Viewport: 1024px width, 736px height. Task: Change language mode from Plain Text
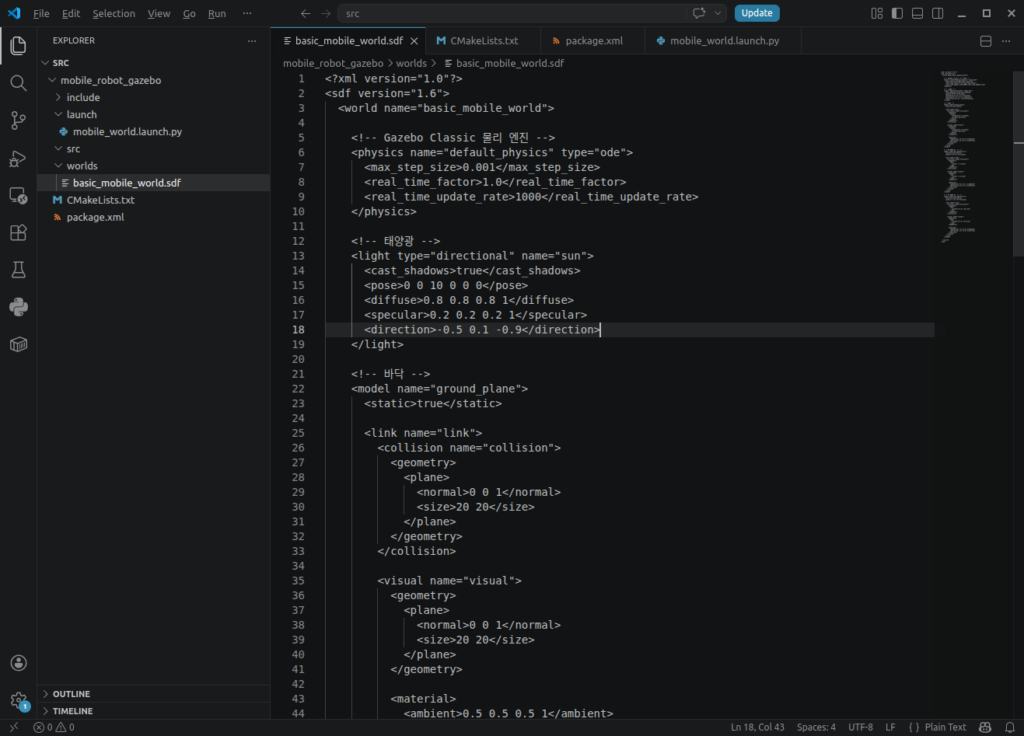pos(945,727)
